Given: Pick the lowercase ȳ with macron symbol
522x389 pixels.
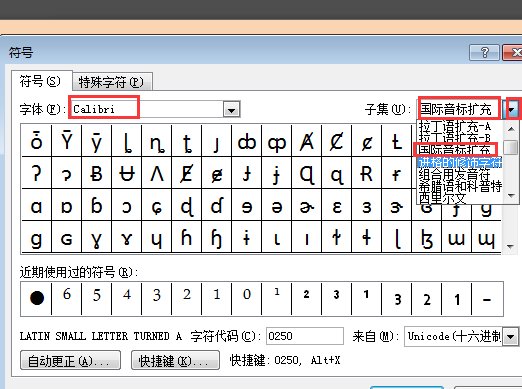Looking at the screenshot, I should (96, 141).
